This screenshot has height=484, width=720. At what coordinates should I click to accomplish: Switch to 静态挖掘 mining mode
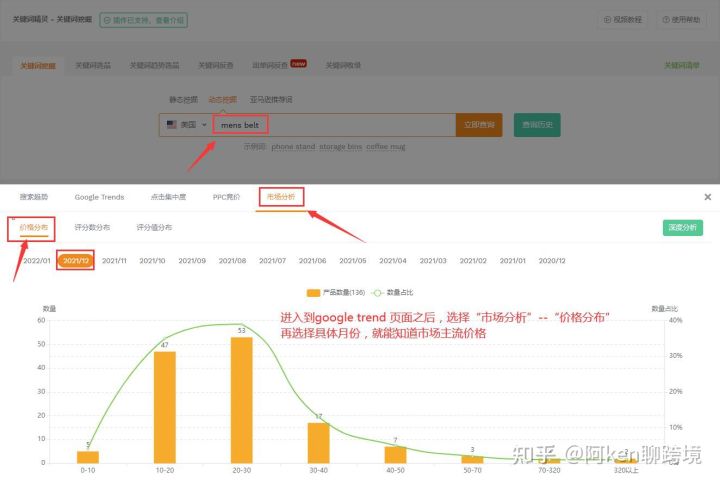tap(183, 99)
